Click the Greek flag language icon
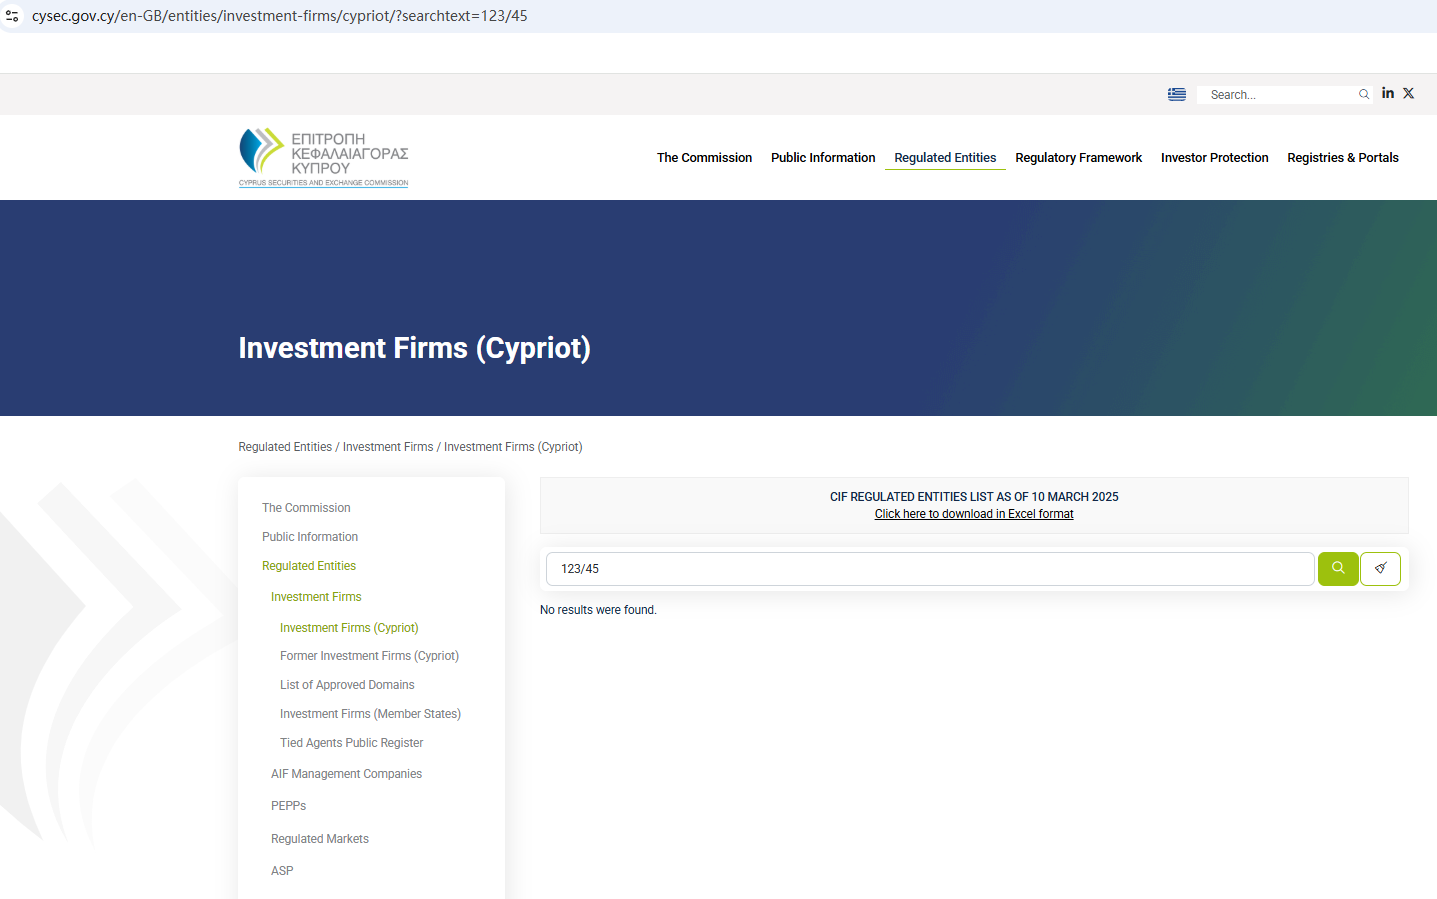 (x=1176, y=94)
